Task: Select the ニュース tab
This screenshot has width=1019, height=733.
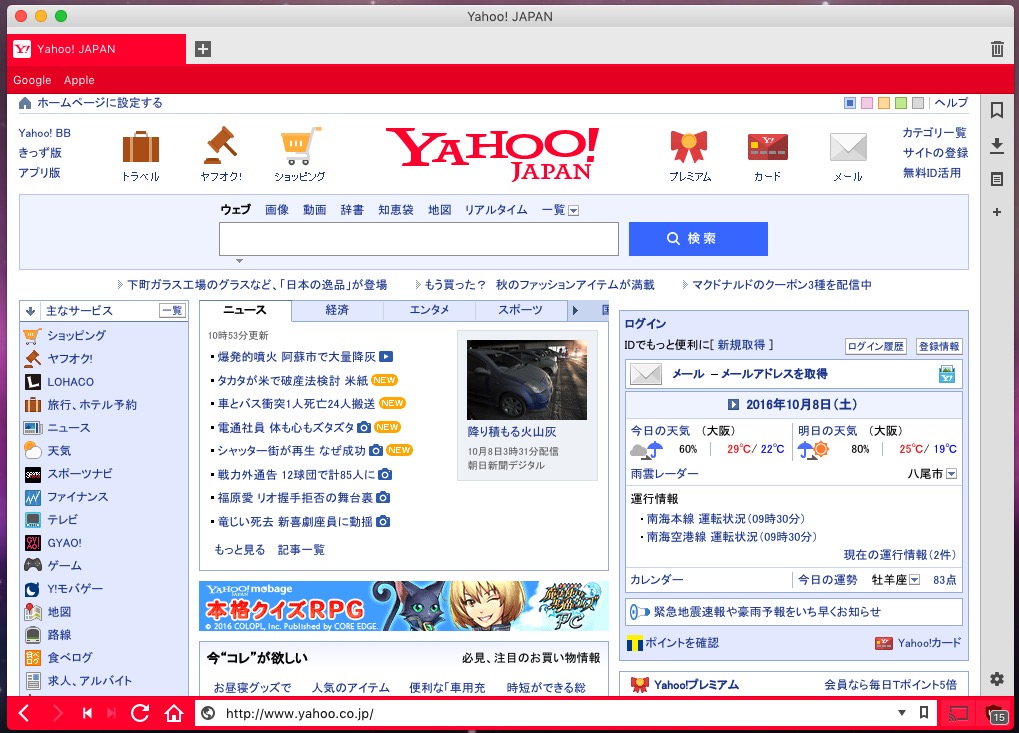Action: (245, 311)
